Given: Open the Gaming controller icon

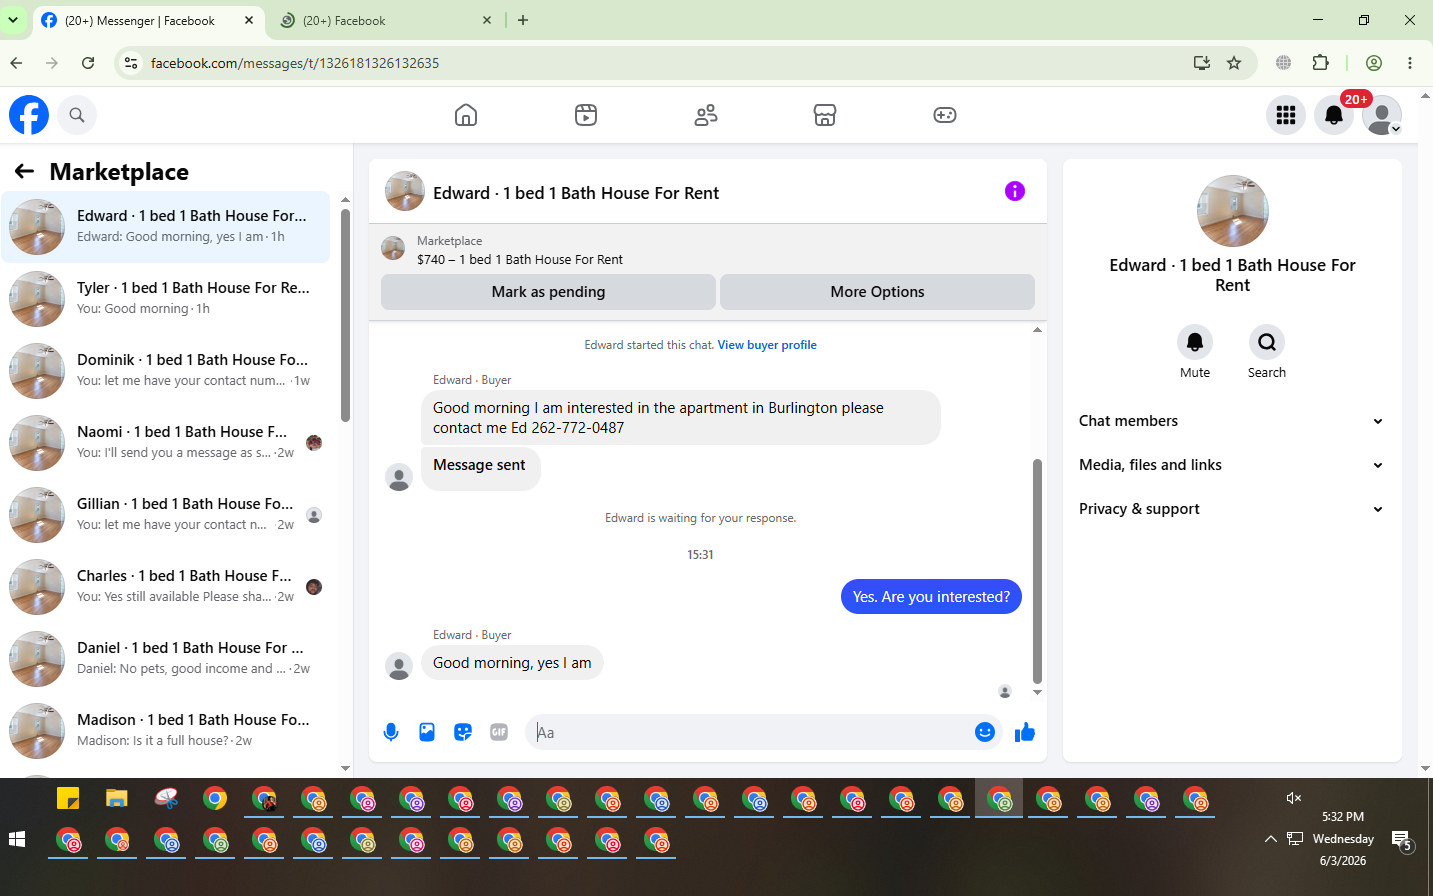Looking at the screenshot, I should pyautogui.click(x=945, y=115).
